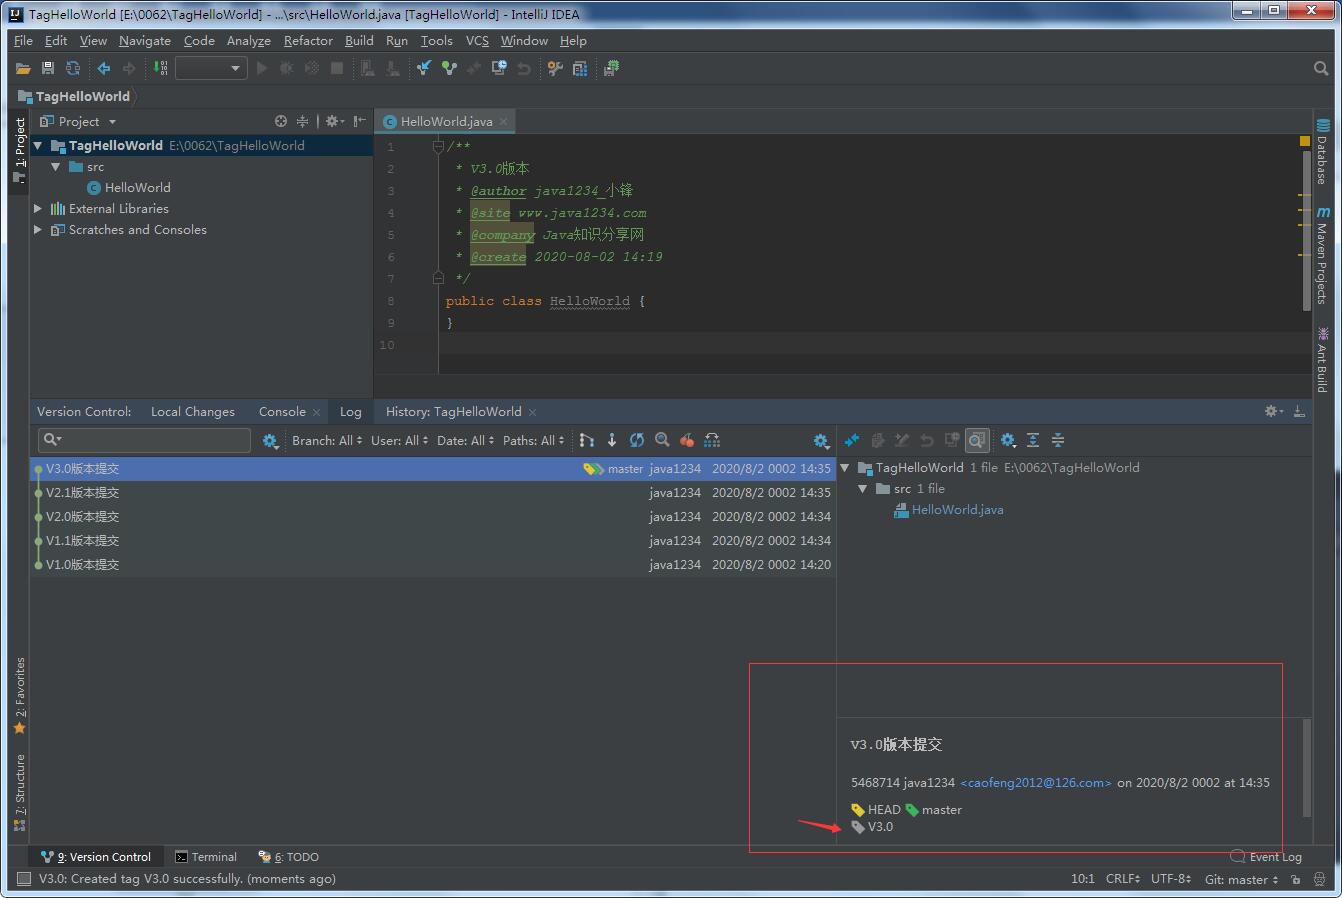Click the Synchronize toolbar icon
The image size is (1342, 898).
click(73, 68)
